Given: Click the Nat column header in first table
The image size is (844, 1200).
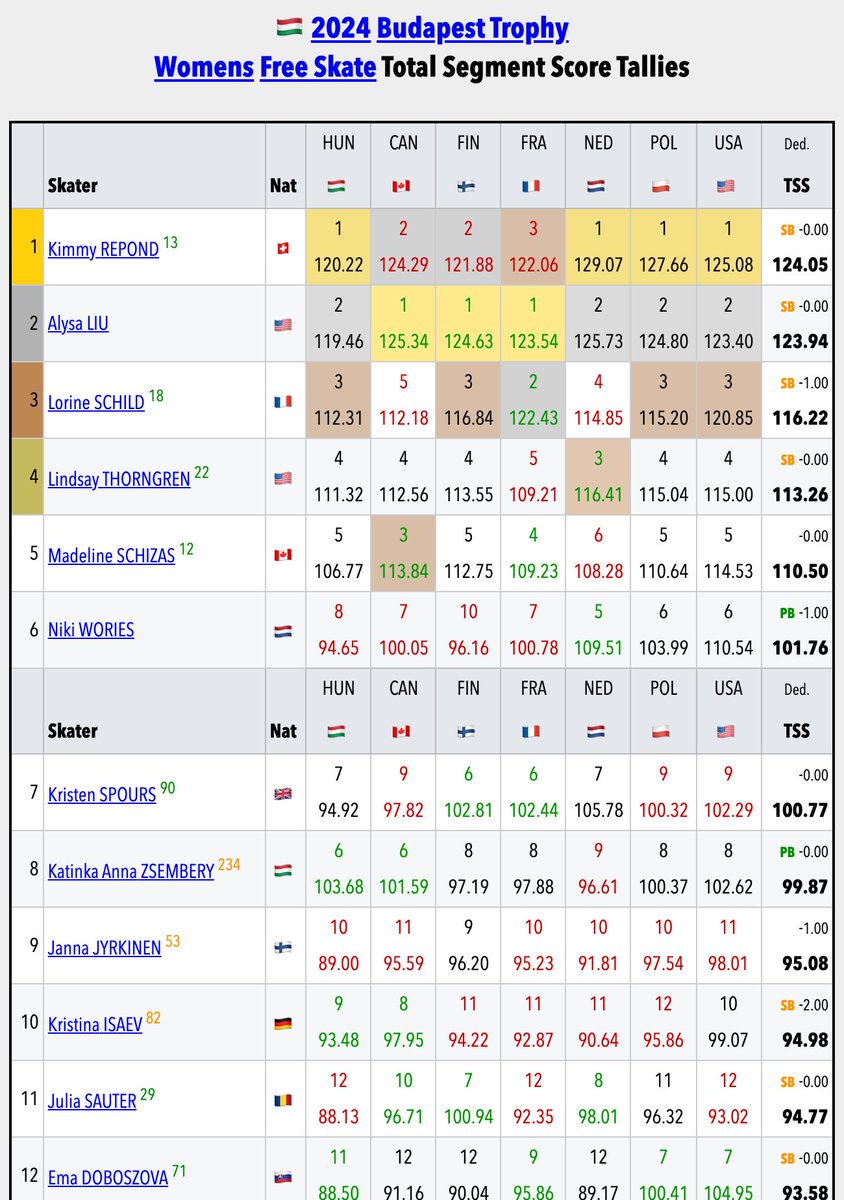Looking at the screenshot, I should click(x=283, y=185).
